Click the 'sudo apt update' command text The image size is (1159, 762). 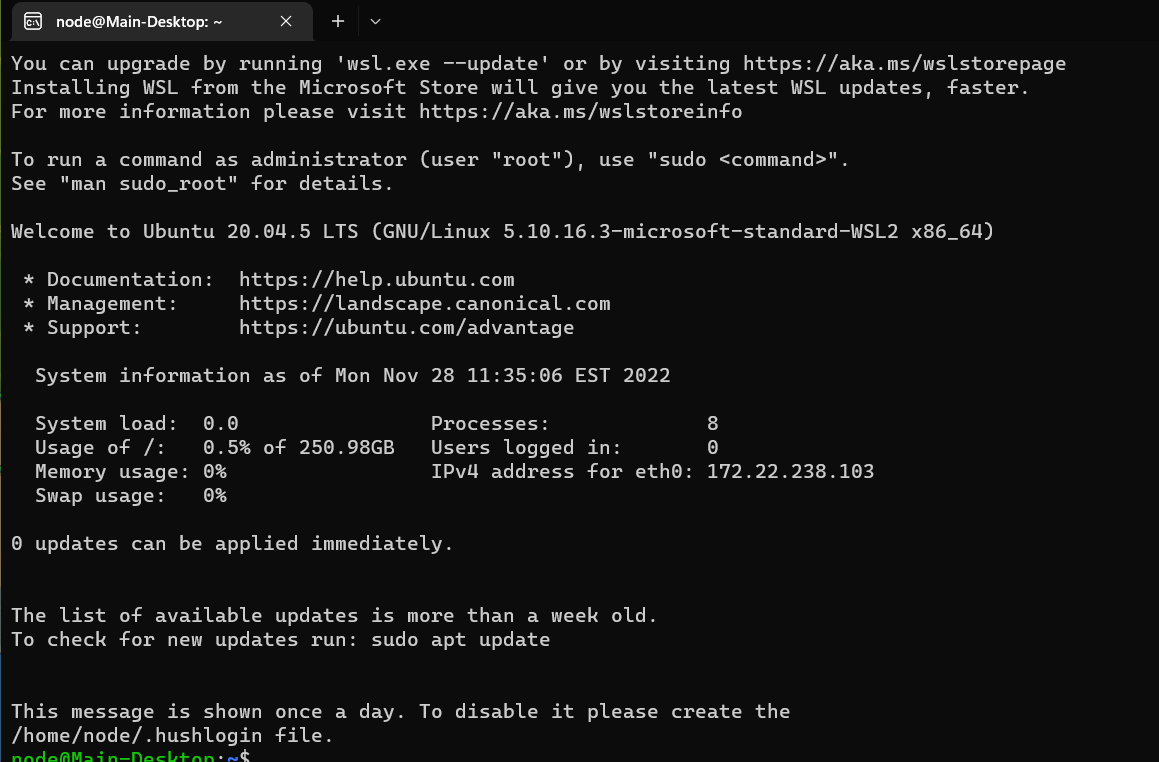460,639
